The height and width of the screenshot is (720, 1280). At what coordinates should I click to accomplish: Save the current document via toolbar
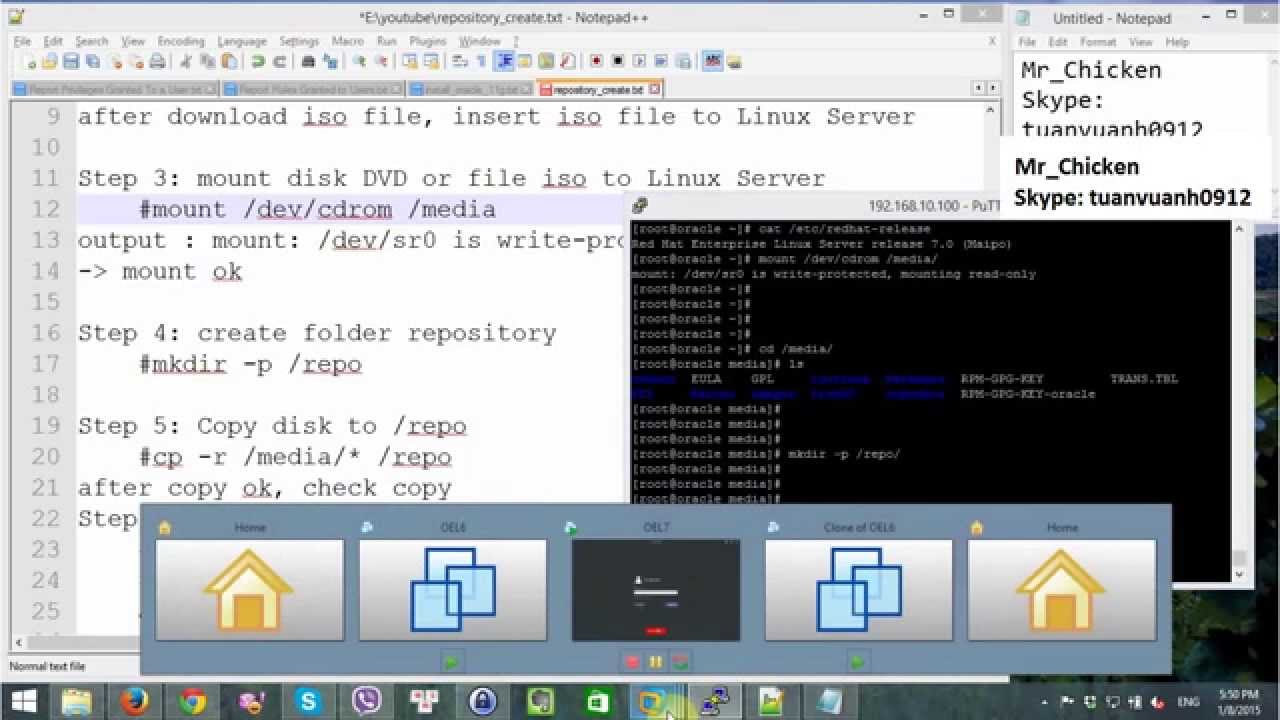[71, 61]
